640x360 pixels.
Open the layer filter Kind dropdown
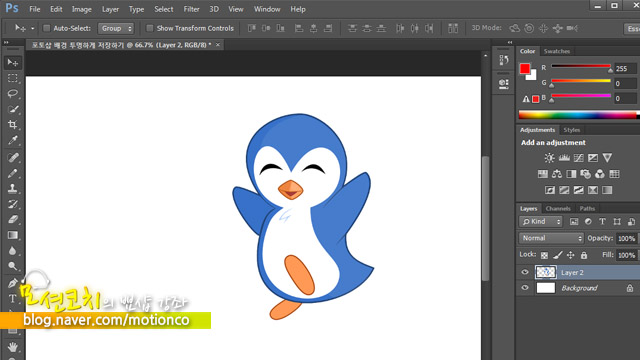(541, 222)
